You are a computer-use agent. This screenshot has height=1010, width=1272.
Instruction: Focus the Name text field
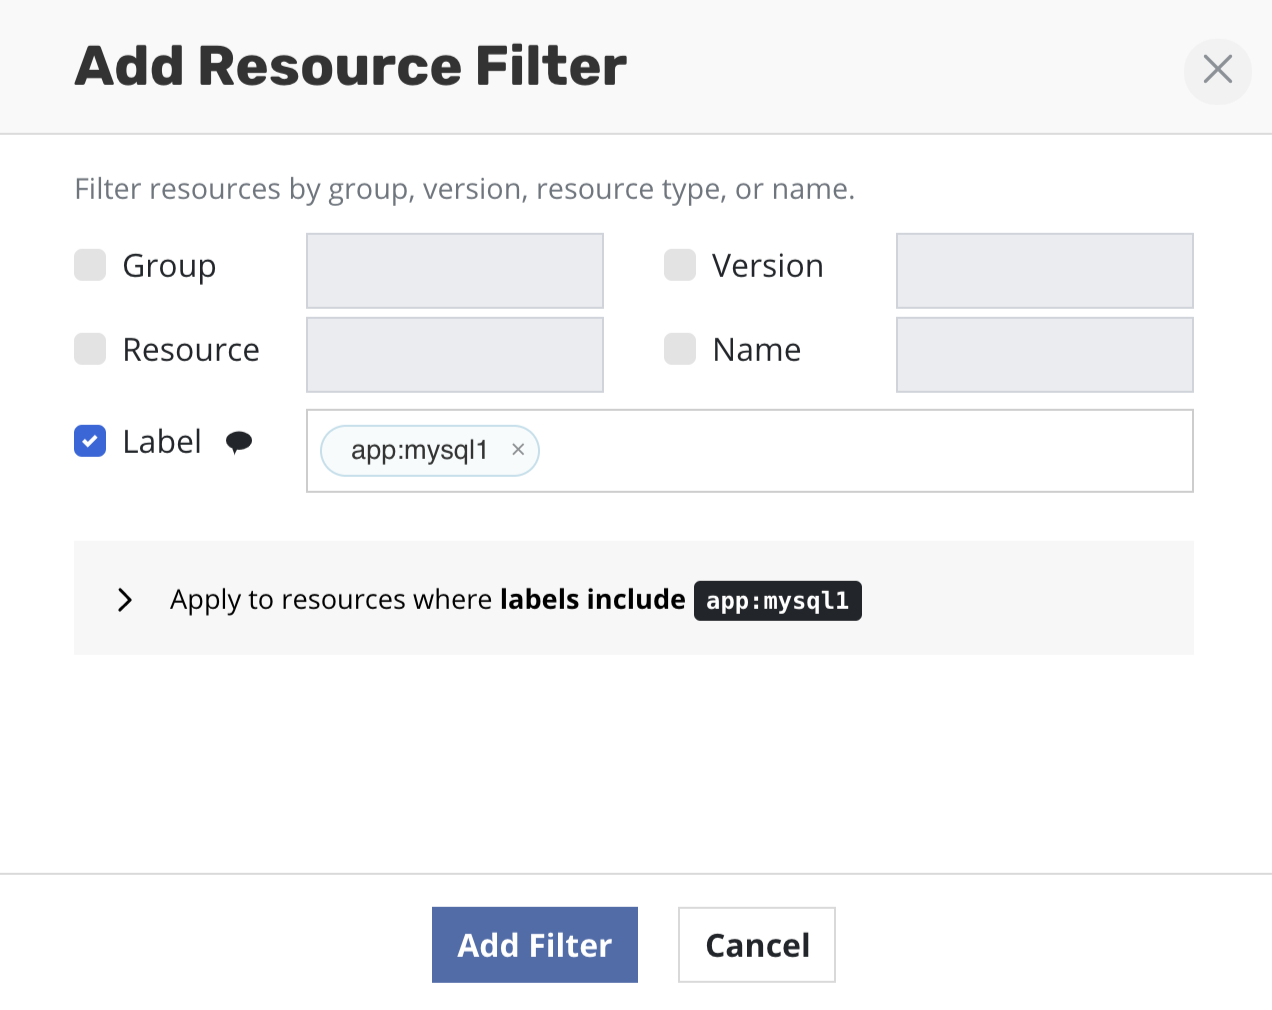[1044, 355]
